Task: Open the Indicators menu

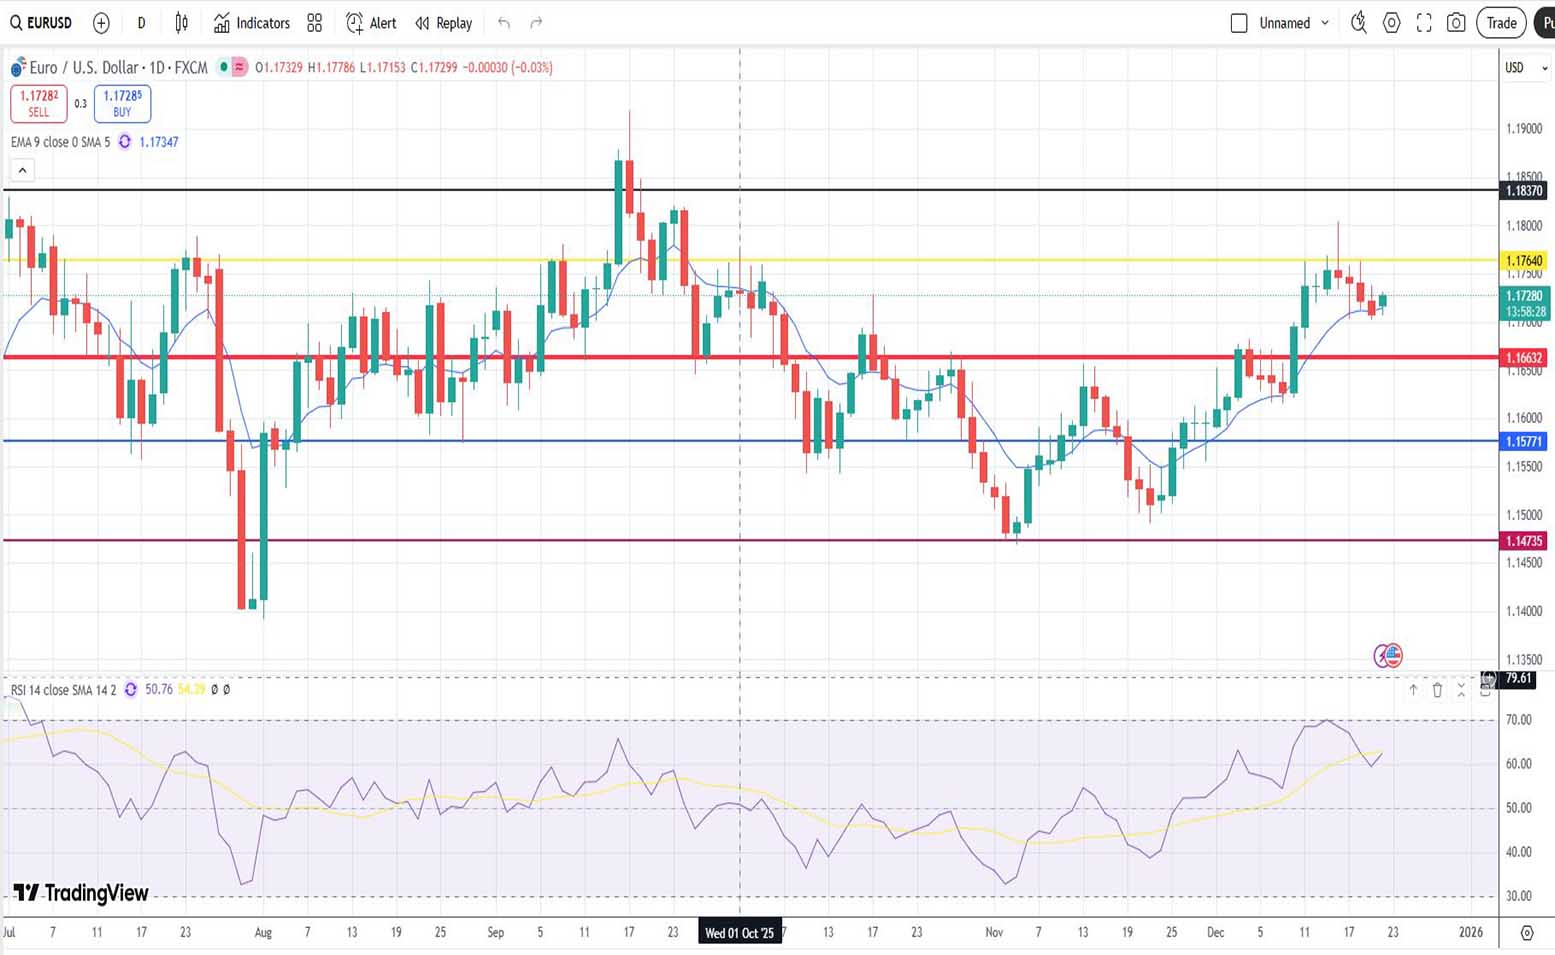Action: (x=252, y=23)
